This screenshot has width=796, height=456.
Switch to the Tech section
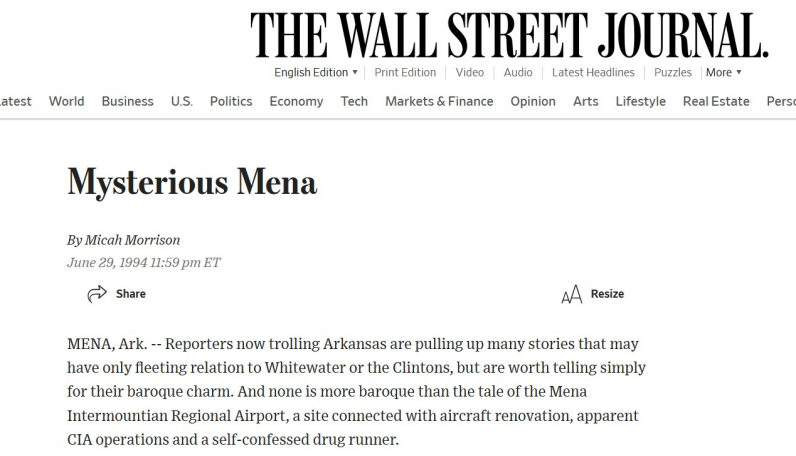[x=354, y=101]
